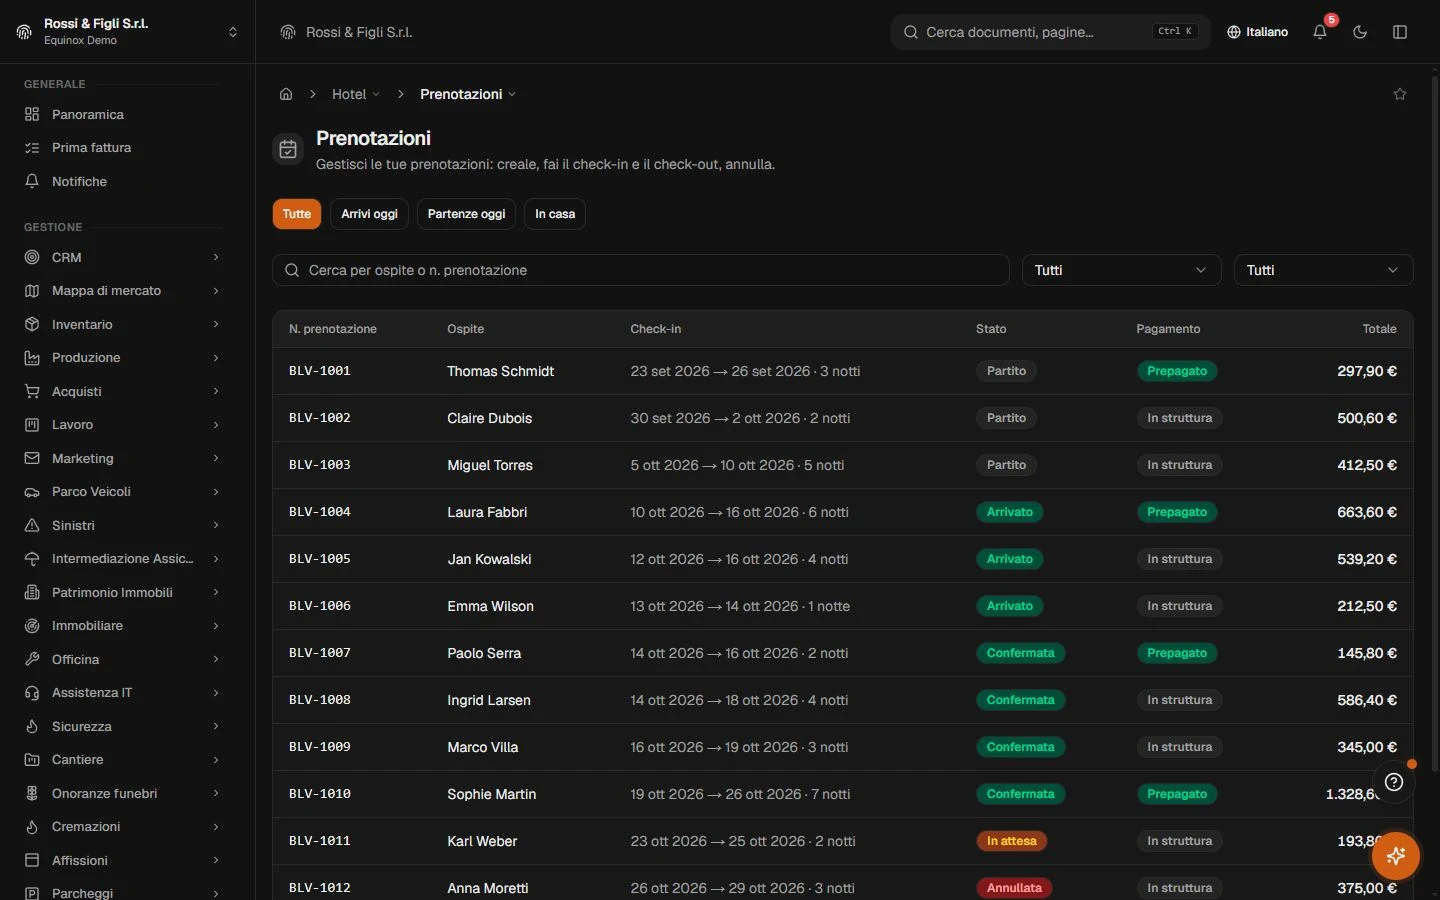Click the home breadcrumb icon
The height and width of the screenshot is (900, 1440).
click(286, 94)
